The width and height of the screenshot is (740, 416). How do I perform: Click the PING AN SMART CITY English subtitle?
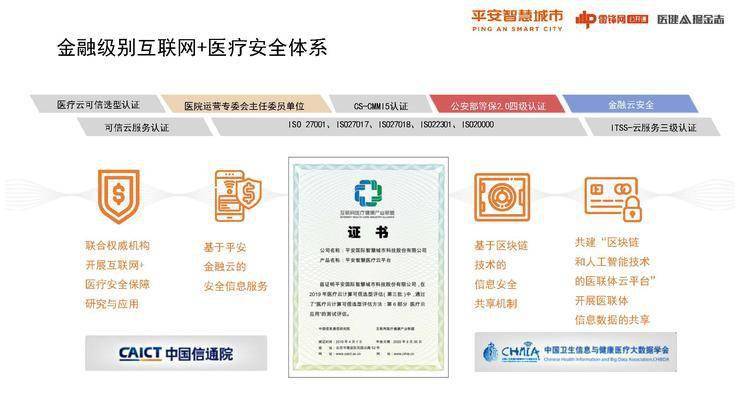[517, 29]
